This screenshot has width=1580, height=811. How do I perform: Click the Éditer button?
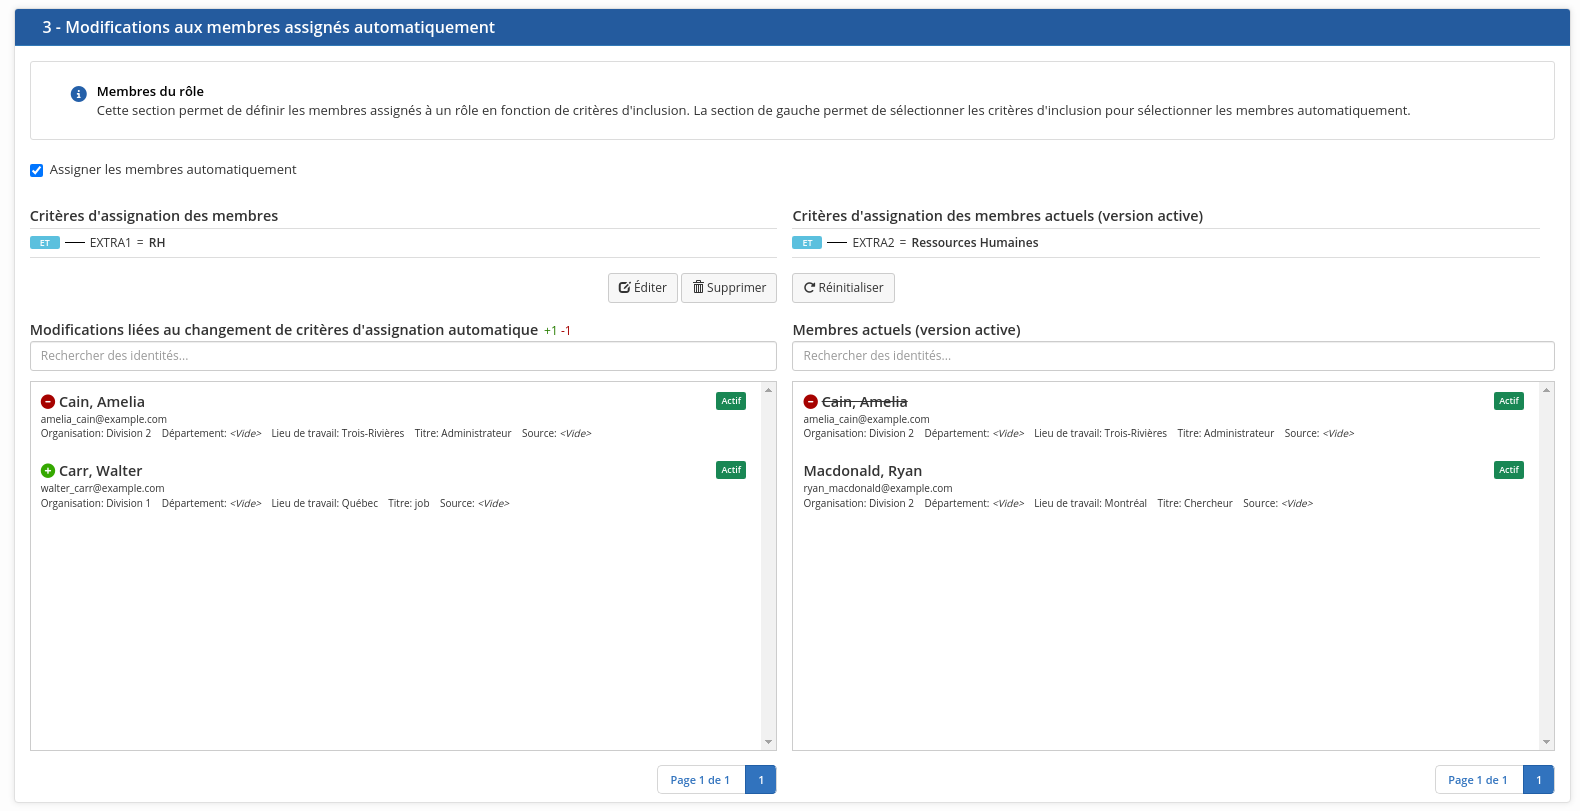pyautogui.click(x=643, y=288)
